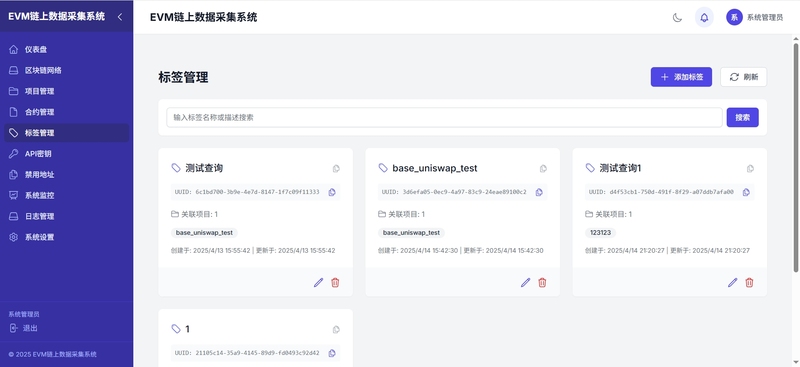The width and height of the screenshot is (800, 367).
Task: Click the 刷新 refresh button
Action: 743,77
